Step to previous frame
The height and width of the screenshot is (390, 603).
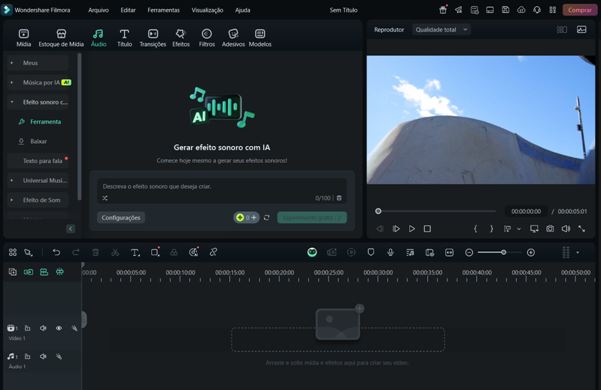(x=380, y=229)
